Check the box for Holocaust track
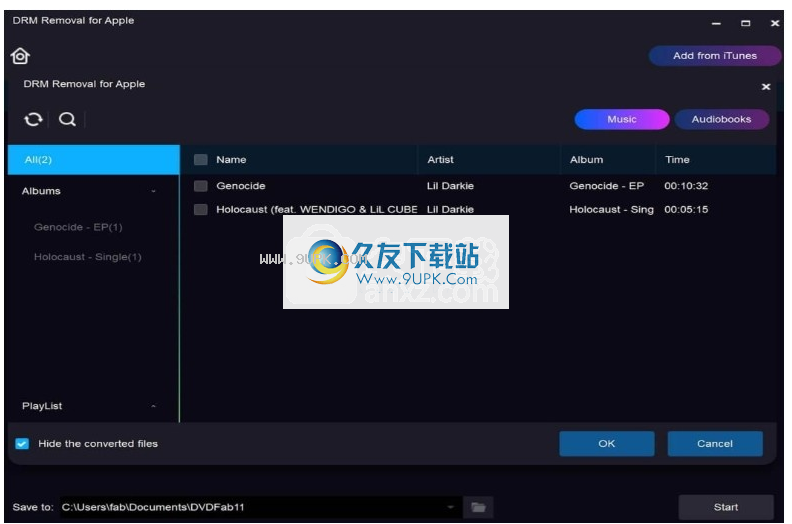792x524 pixels. [201, 209]
